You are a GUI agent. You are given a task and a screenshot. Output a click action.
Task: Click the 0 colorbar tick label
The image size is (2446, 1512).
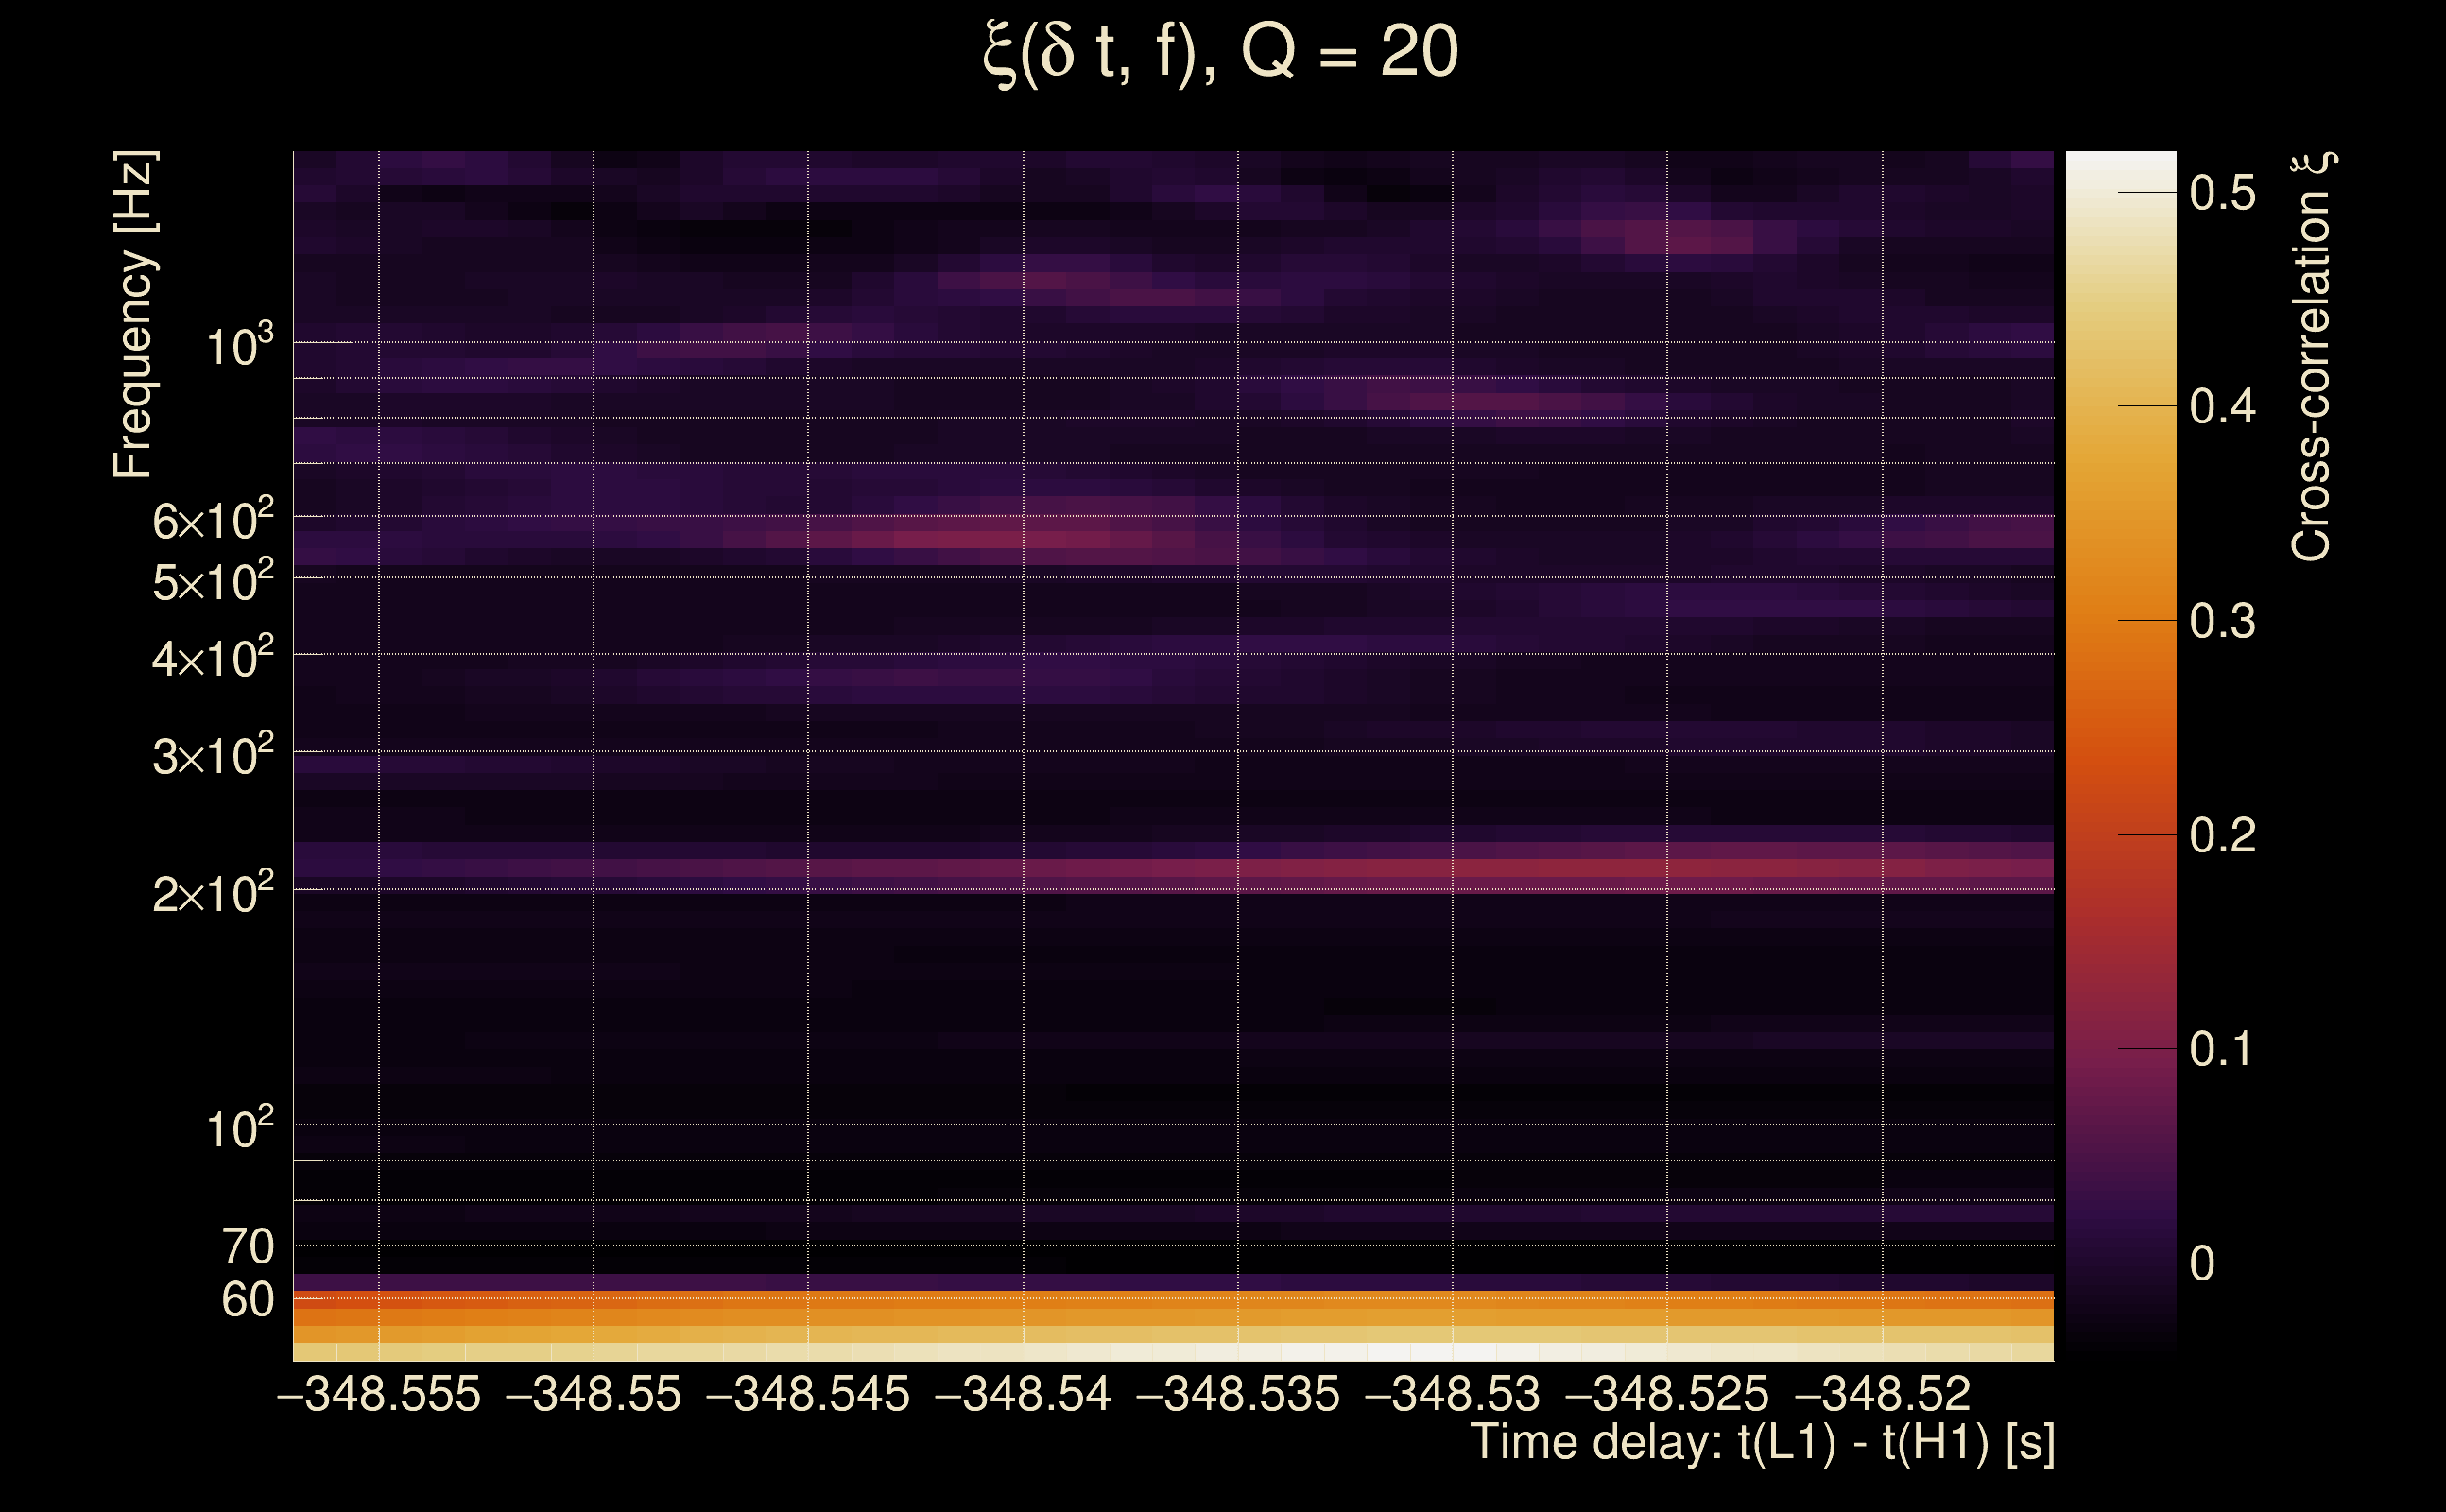click(2202, 1264)
